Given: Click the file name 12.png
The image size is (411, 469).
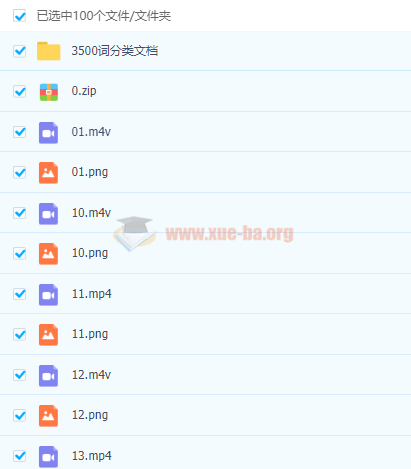Looking at the screenshot, I should point(90,415).
